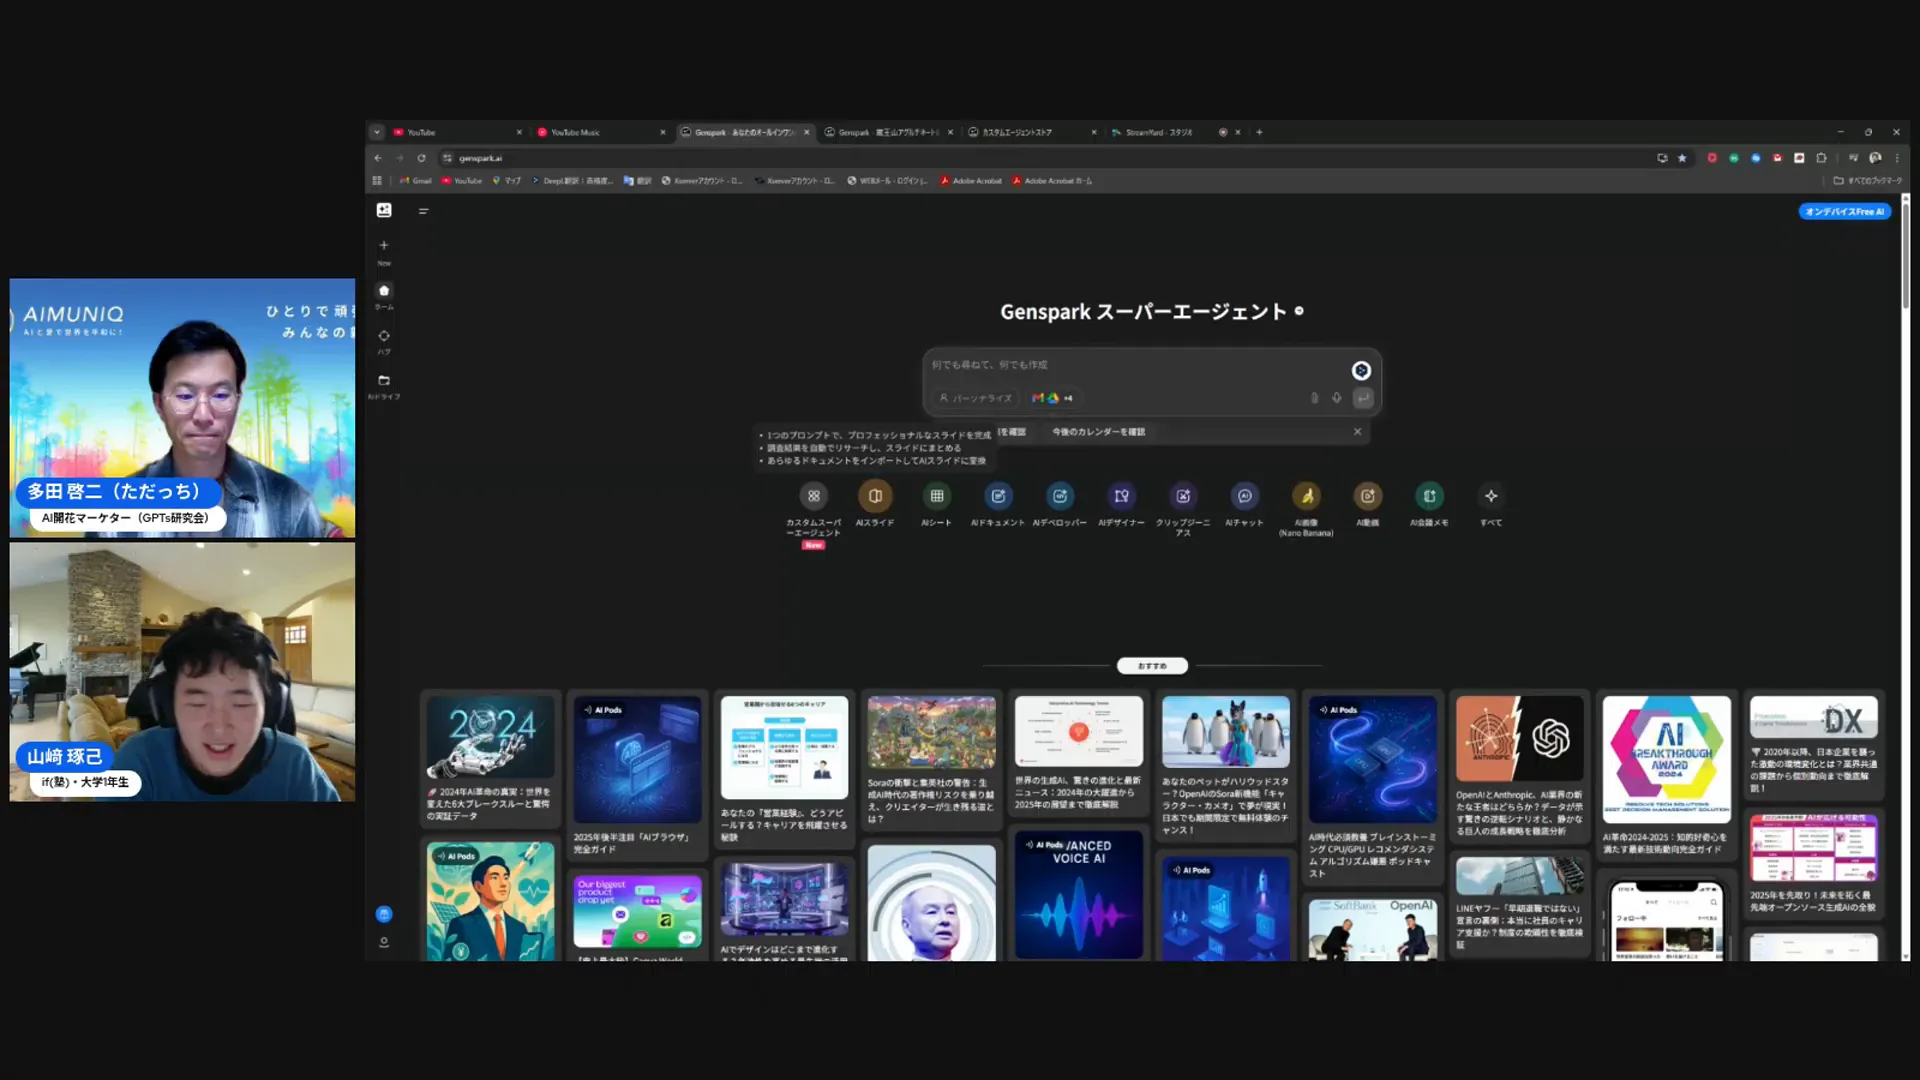Viewport: 1920px width, 1080px height.
Task: Toggle the bookmark star in the address bar
Action: pos(1682,158)
